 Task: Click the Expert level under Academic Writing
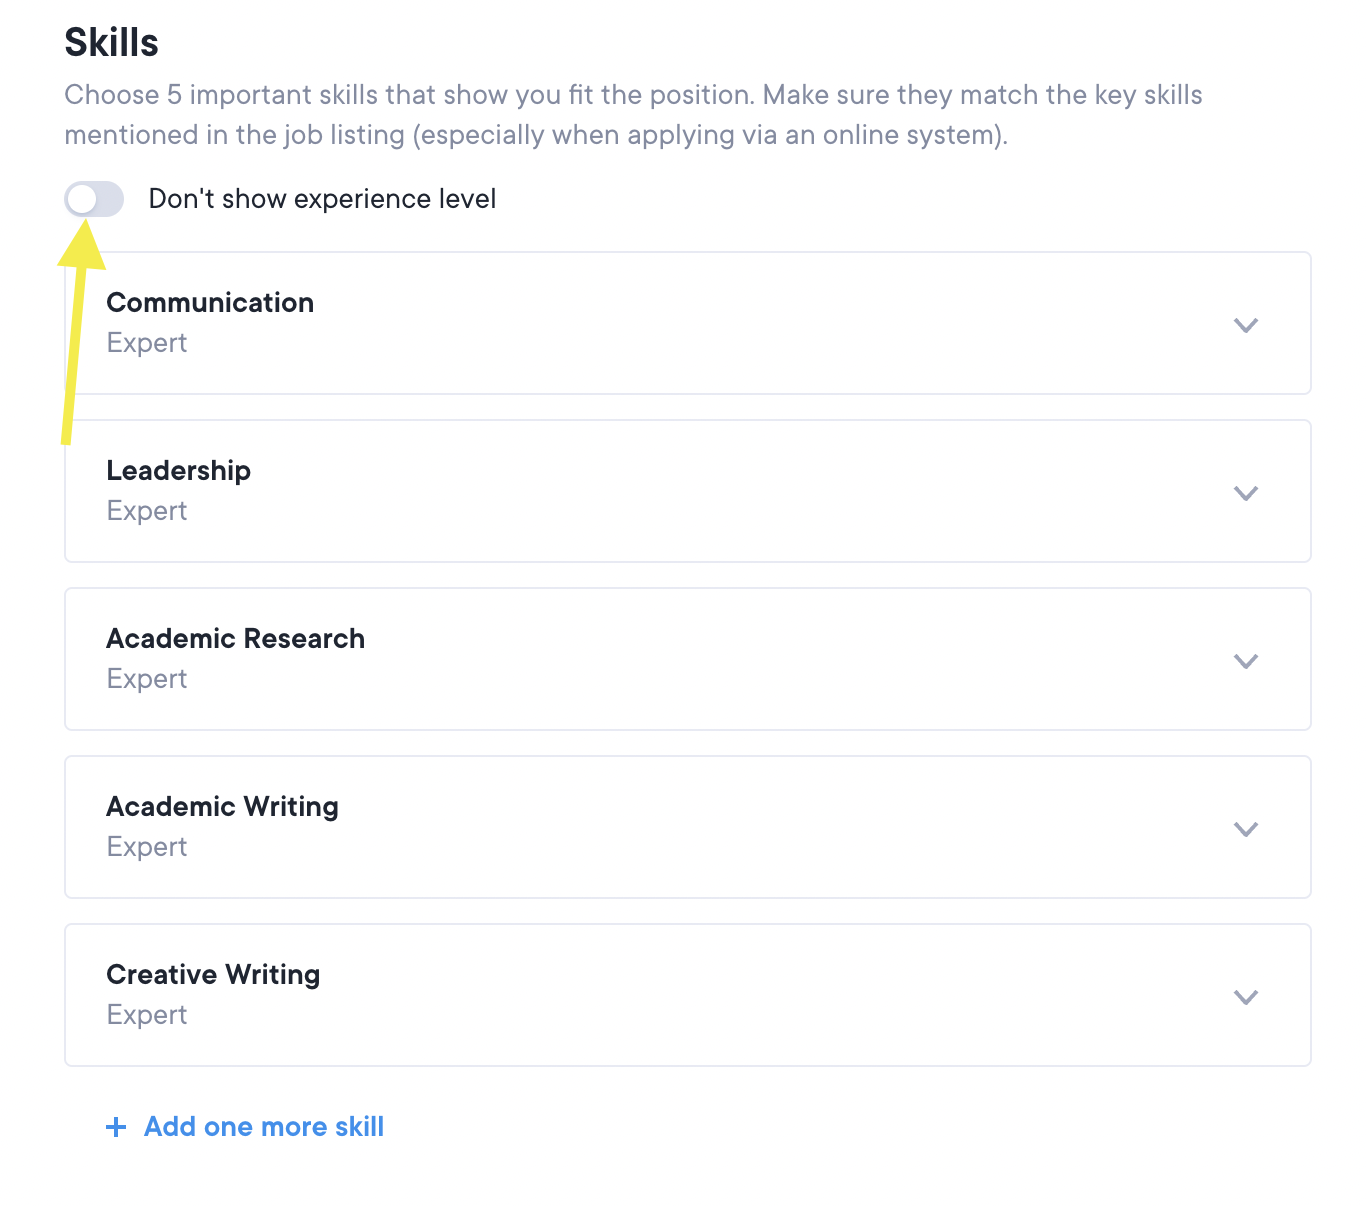point(147,847)
